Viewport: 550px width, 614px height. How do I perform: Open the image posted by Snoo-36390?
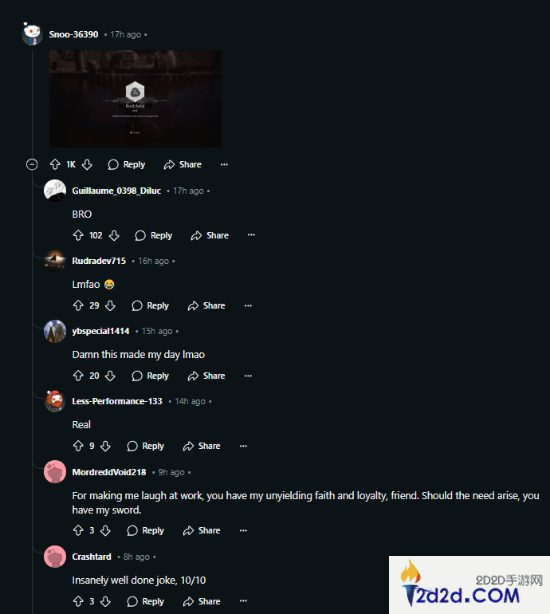pos(135,99)
